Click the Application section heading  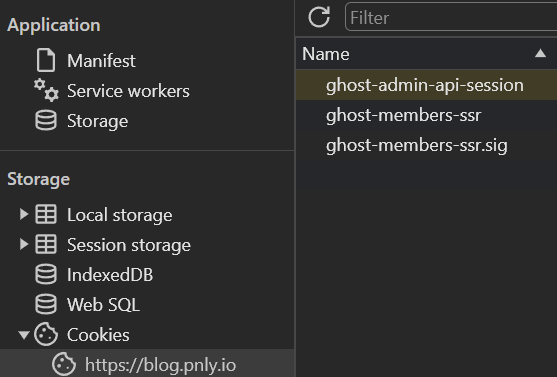(54, 25)
